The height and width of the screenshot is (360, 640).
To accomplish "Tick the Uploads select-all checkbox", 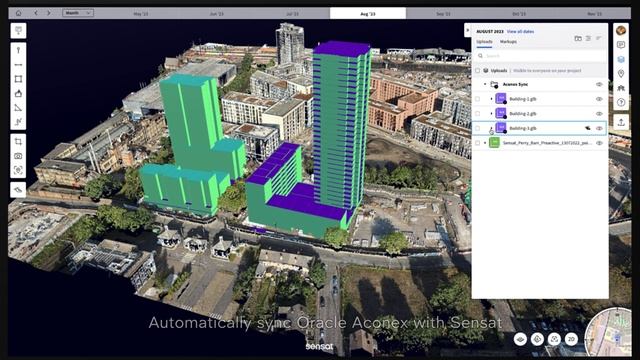I will pos(478,71).
